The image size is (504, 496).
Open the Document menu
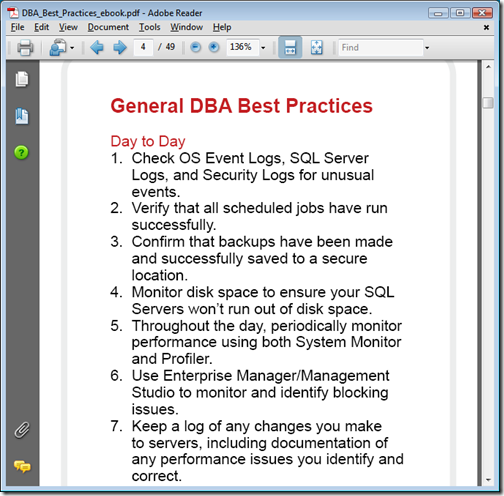pyautogui.click(x=108, y=27)
